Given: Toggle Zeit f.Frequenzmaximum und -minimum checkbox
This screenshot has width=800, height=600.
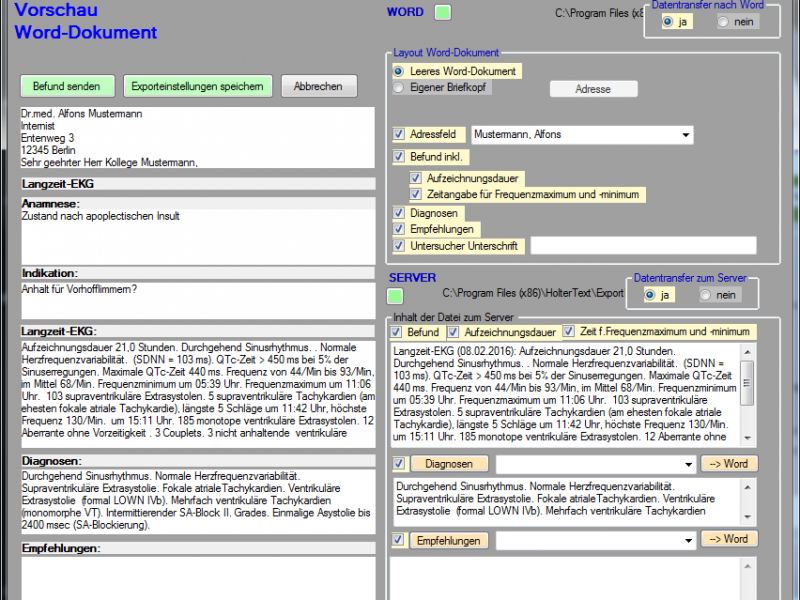Looking at the screenshot, I should [x=569, y=331].
